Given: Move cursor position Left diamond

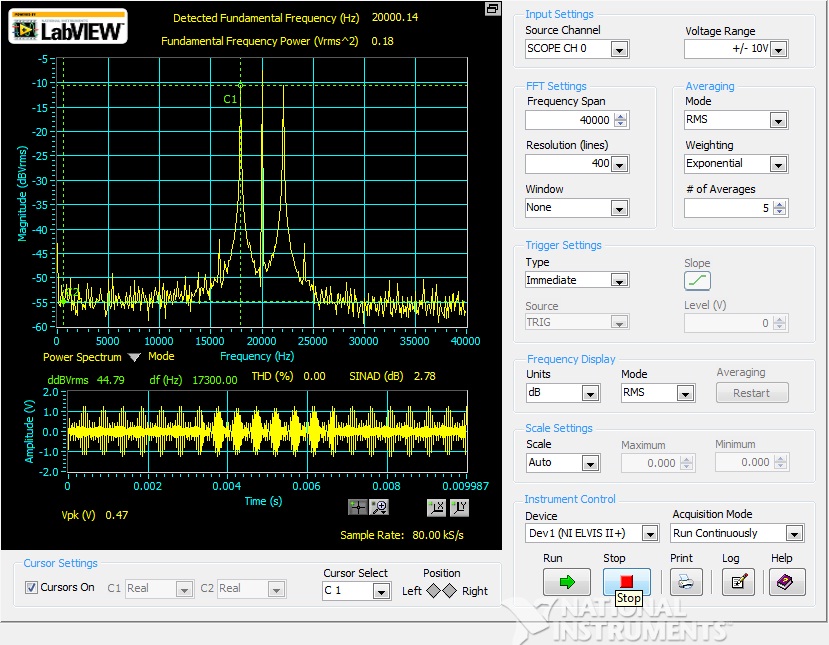Looking at the screenshot, I should [433, 590].
